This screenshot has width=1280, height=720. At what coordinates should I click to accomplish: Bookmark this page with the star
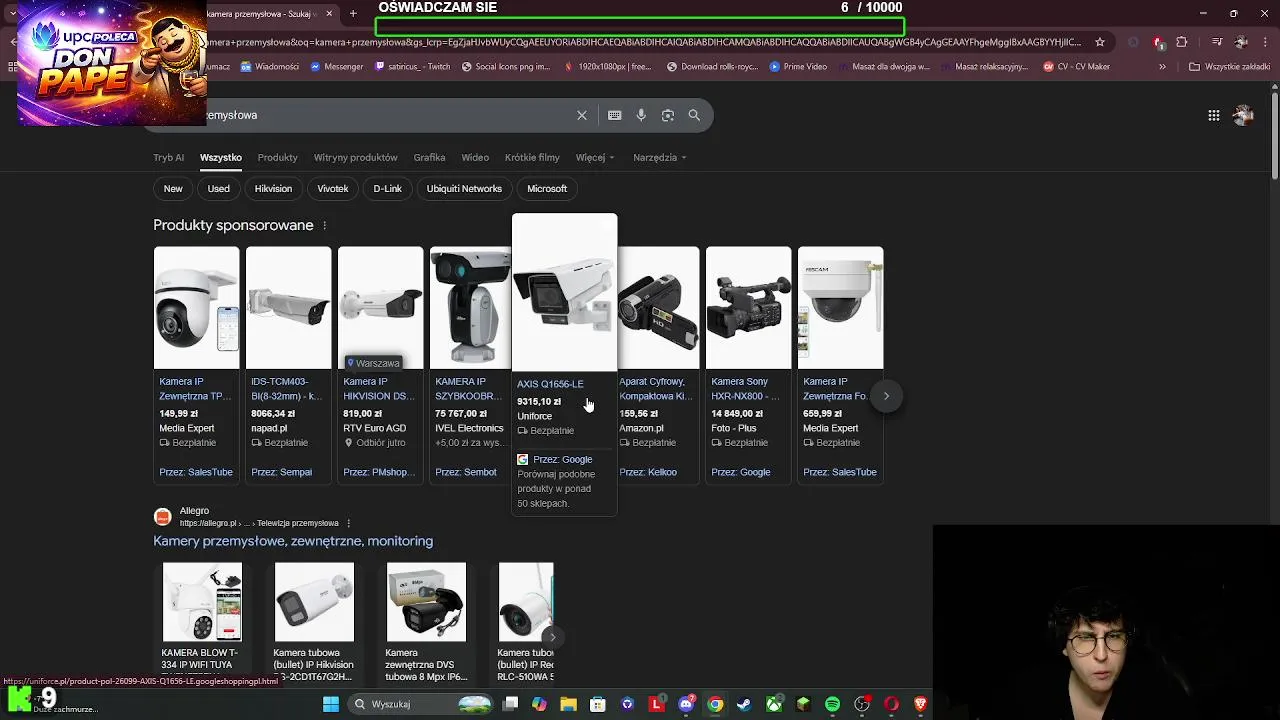coord(1100,42)
